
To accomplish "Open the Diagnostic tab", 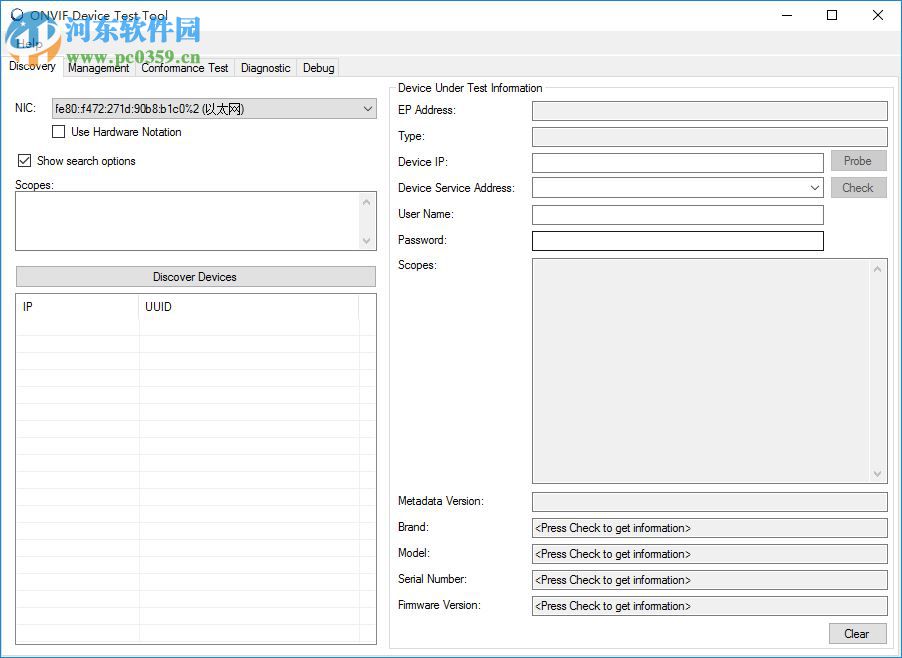I will [265, 67].
